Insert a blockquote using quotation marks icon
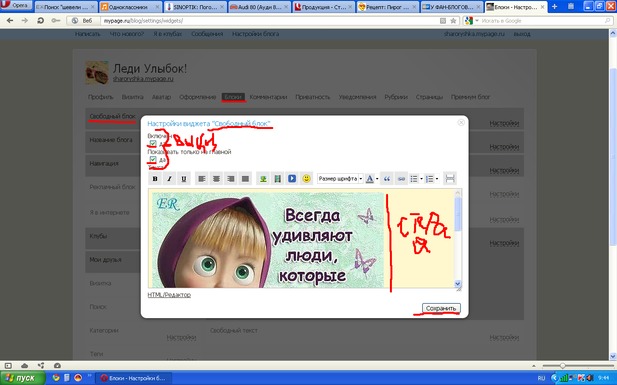This screenshot has width=617, height=385. (387, 179)
